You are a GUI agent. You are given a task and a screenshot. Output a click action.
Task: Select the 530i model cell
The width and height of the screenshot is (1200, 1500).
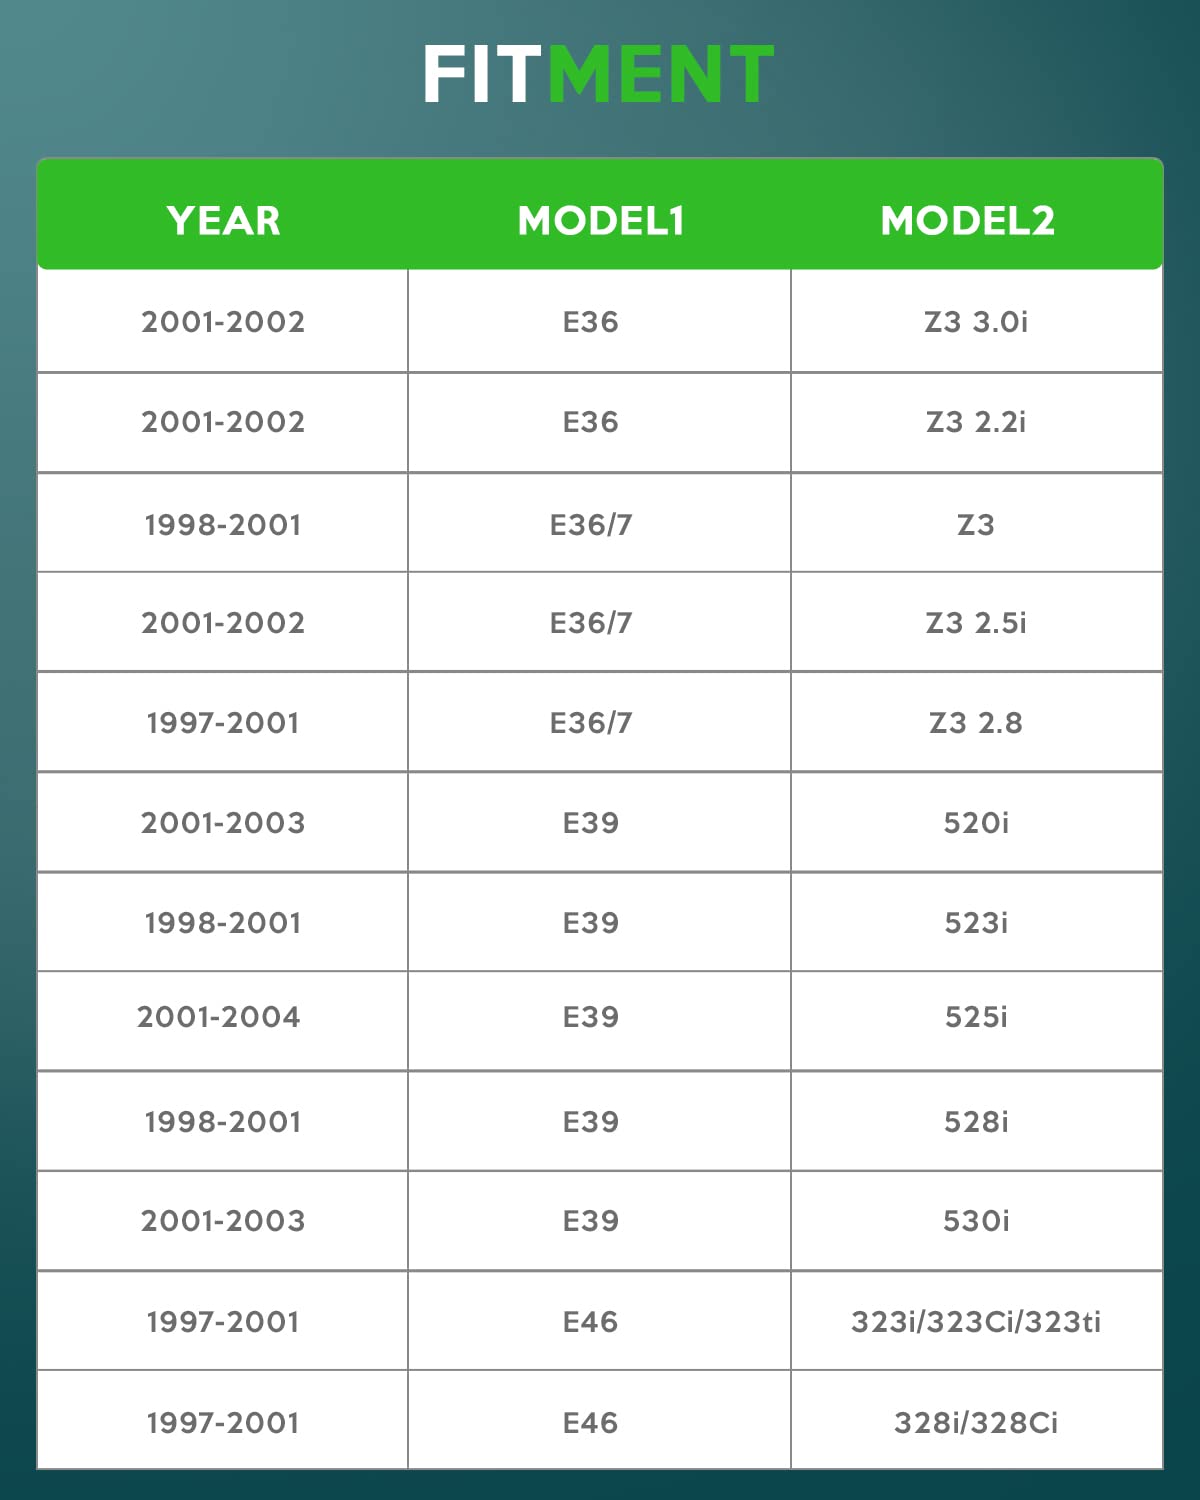tap(976, 1221)
